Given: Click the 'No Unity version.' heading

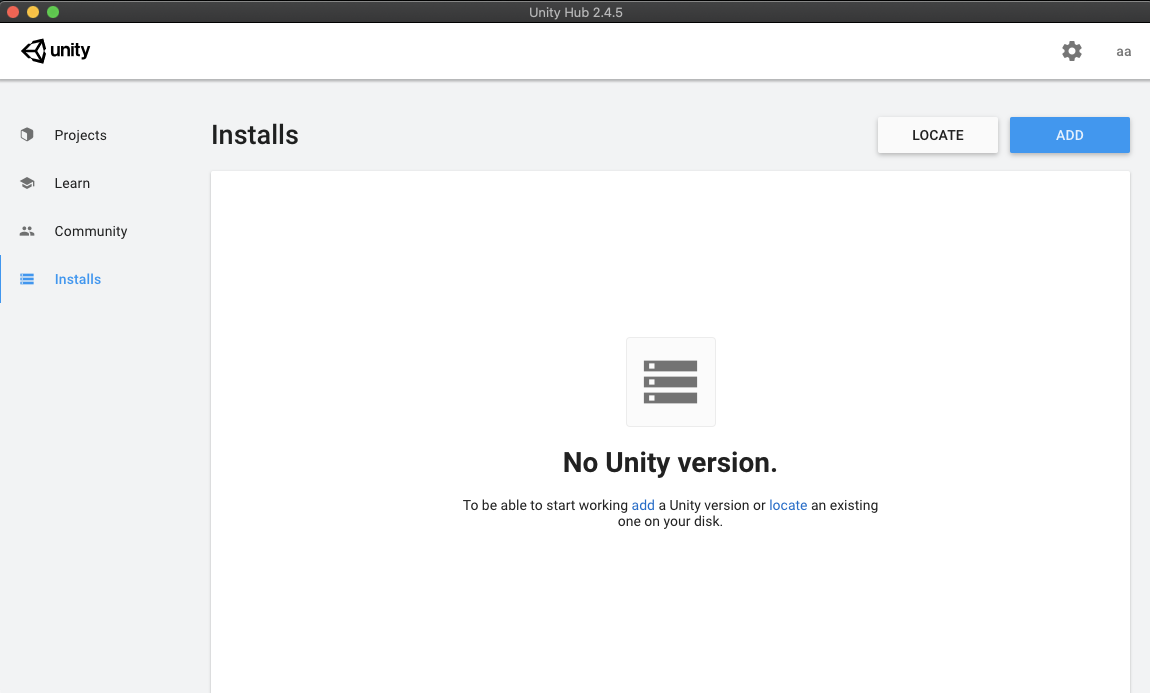Looking at the screenshot, I should [670, 463].
